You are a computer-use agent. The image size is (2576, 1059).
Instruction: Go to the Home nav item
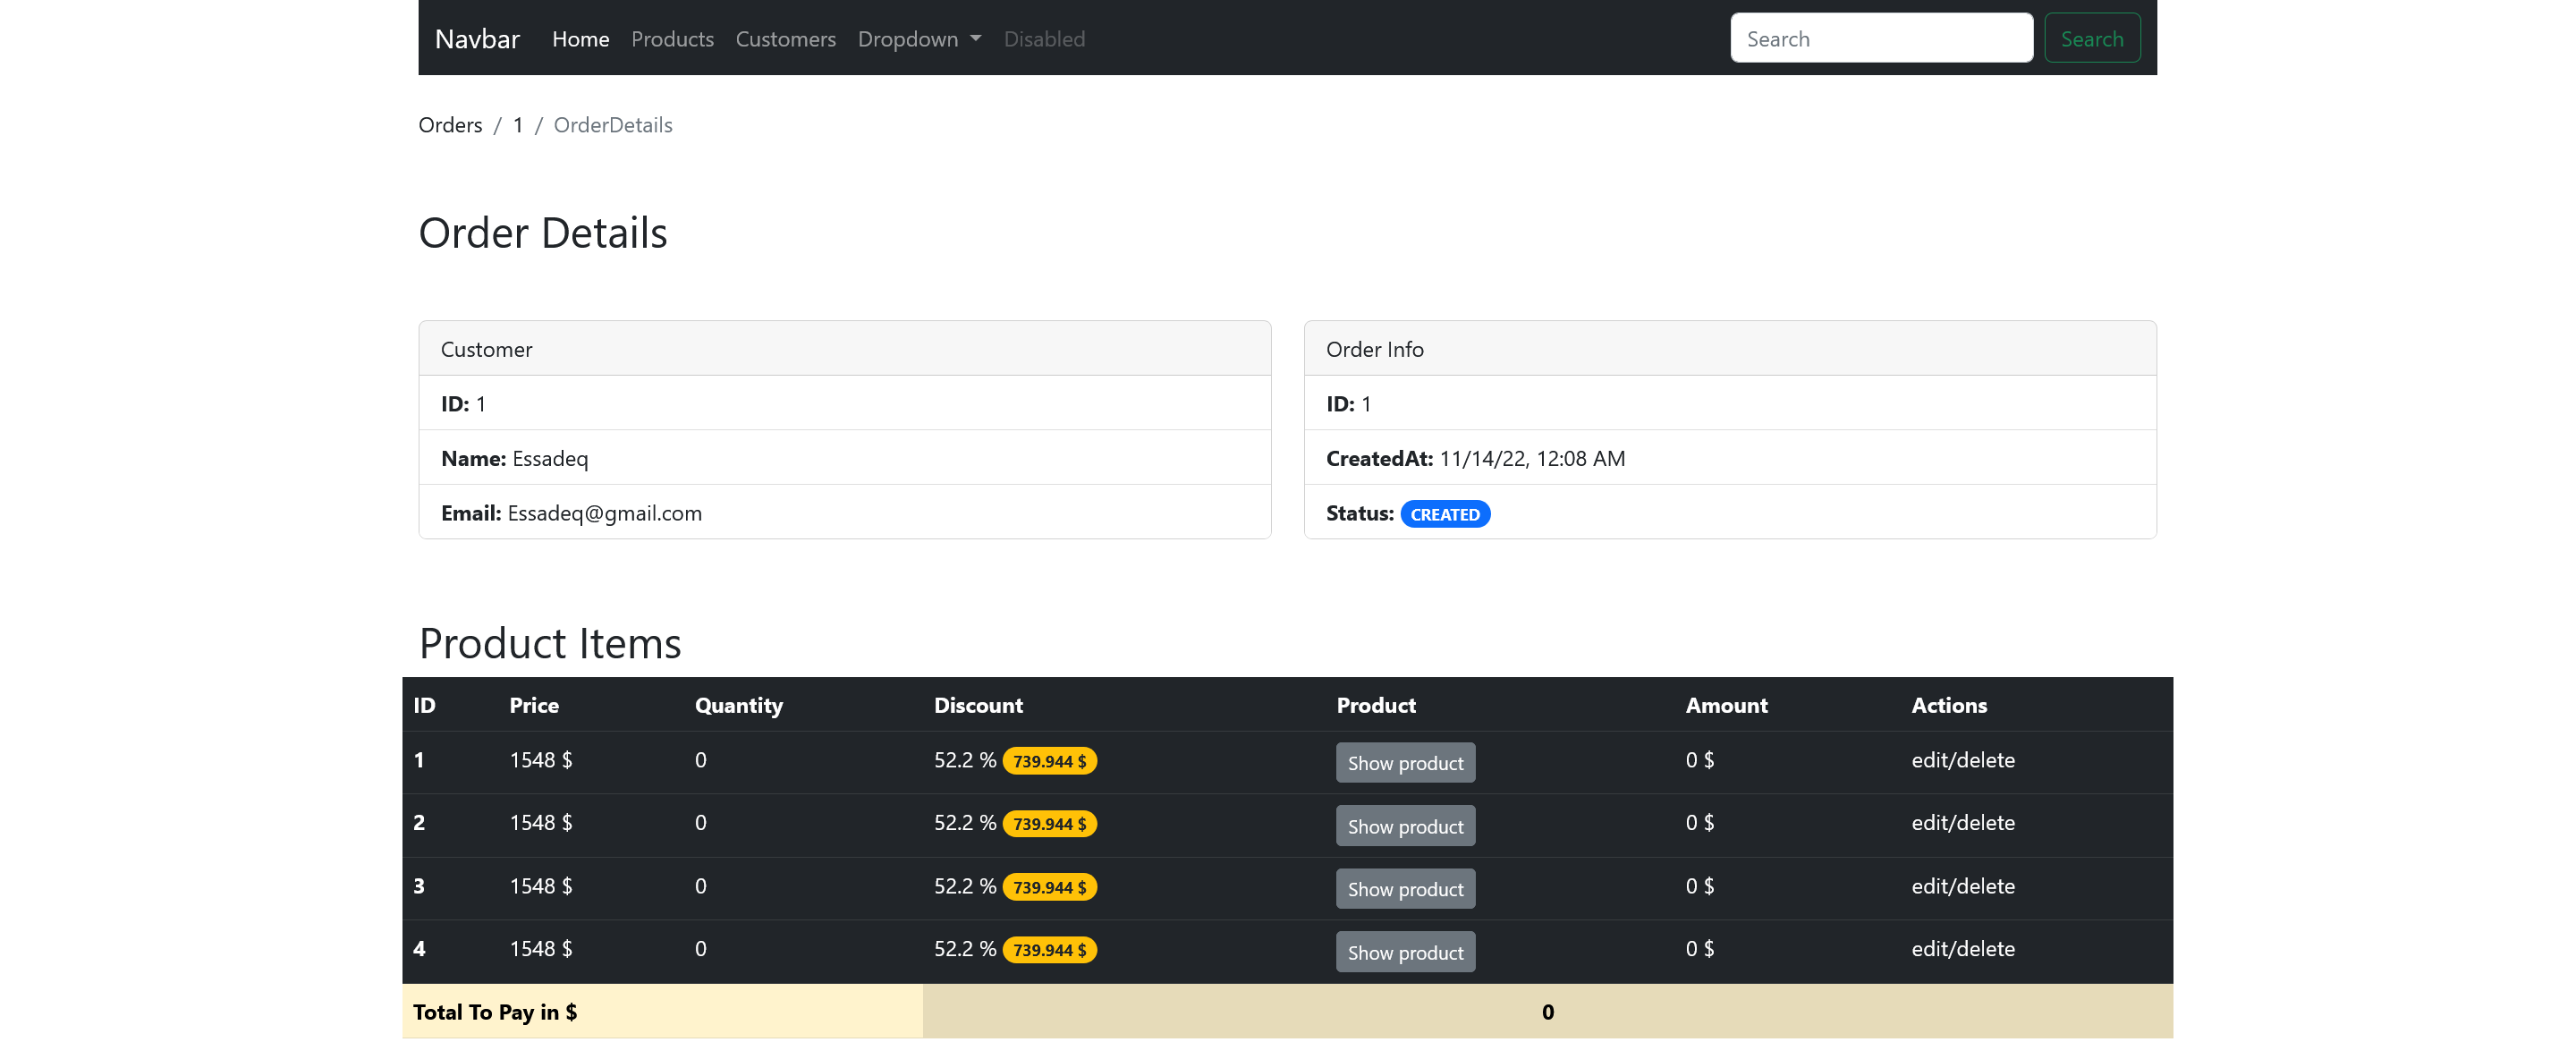pos(580,39)
